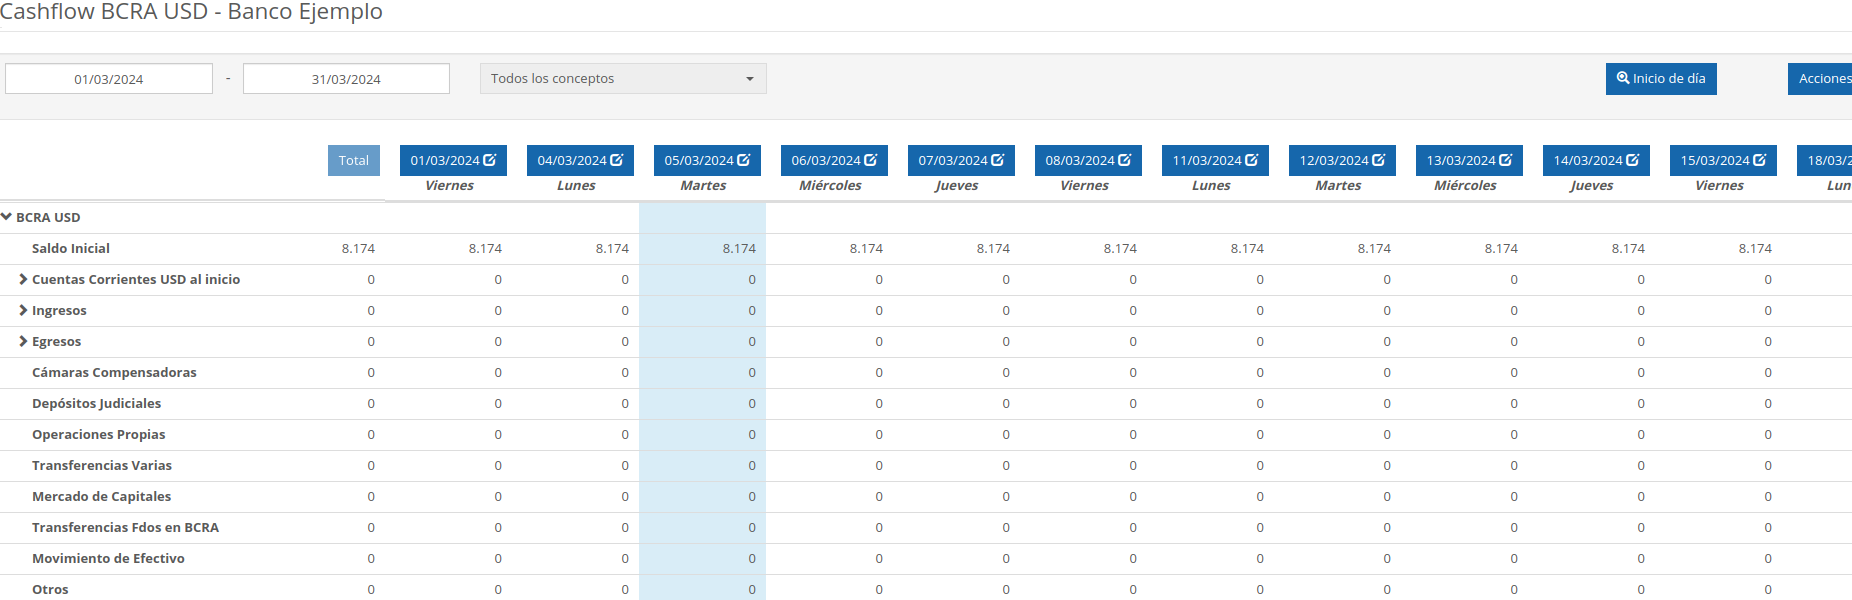Expand Cuentas Corrientes USD al inicio
This screenshot has width=1852, height=600.
(23, 280)
